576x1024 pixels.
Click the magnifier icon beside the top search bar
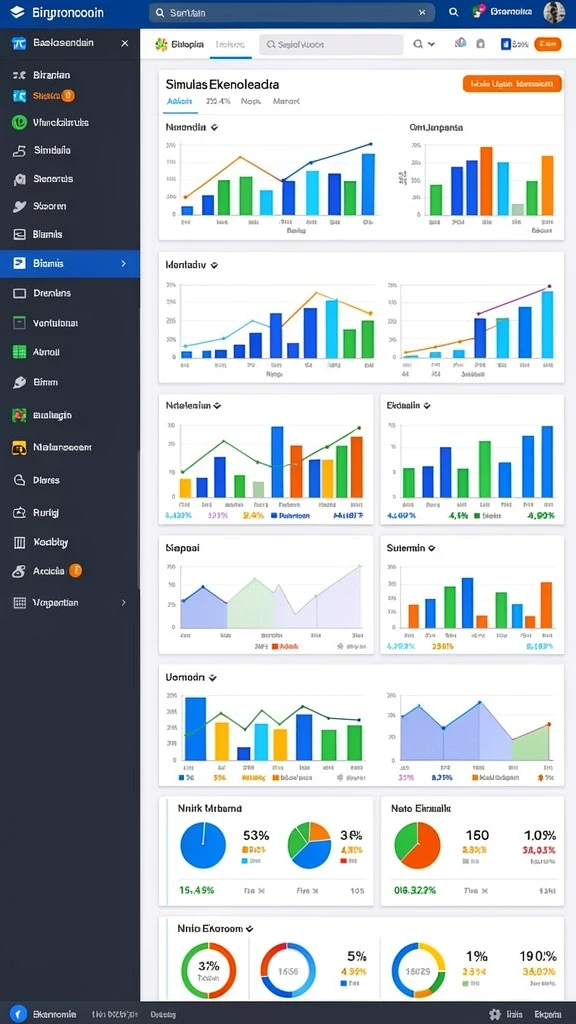coord(454,12)
